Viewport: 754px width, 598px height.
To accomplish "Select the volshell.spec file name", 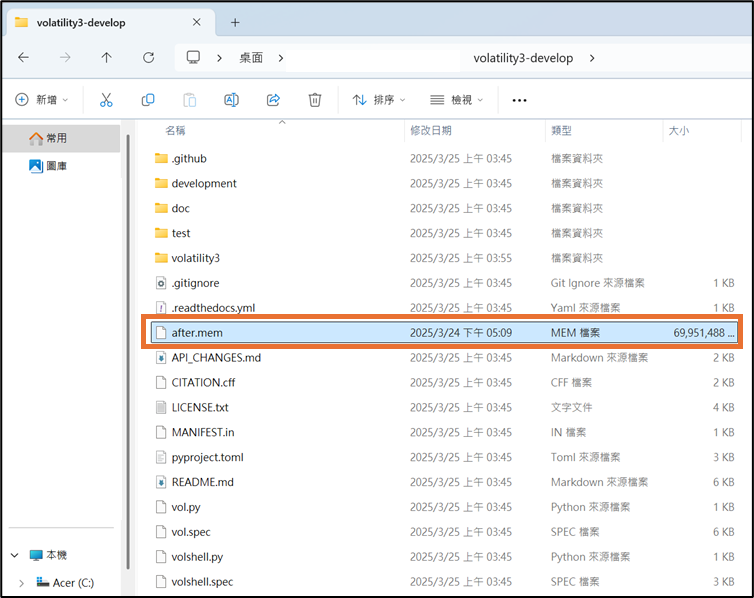I will point(202,582).
